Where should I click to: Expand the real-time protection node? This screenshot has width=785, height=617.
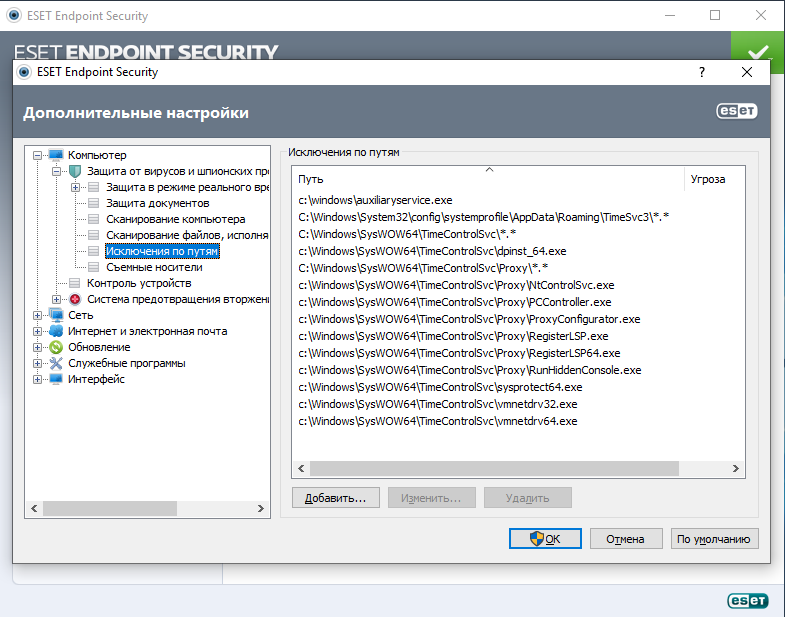(x=75, y=187)
